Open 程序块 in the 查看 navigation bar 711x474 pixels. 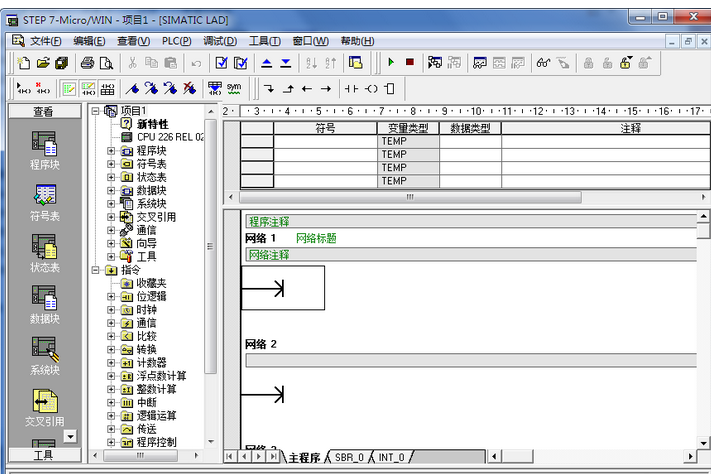tap(44, 150)
